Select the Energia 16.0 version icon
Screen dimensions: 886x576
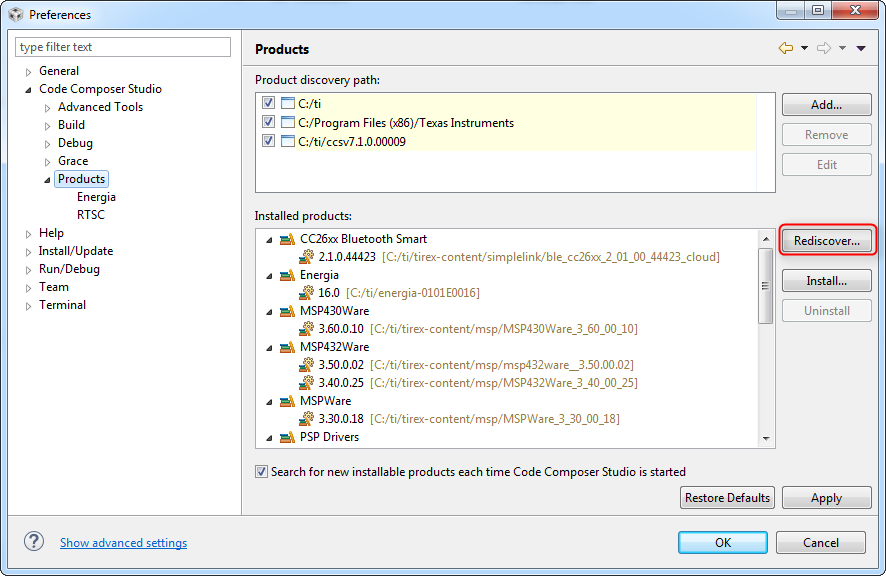point(306,293)
